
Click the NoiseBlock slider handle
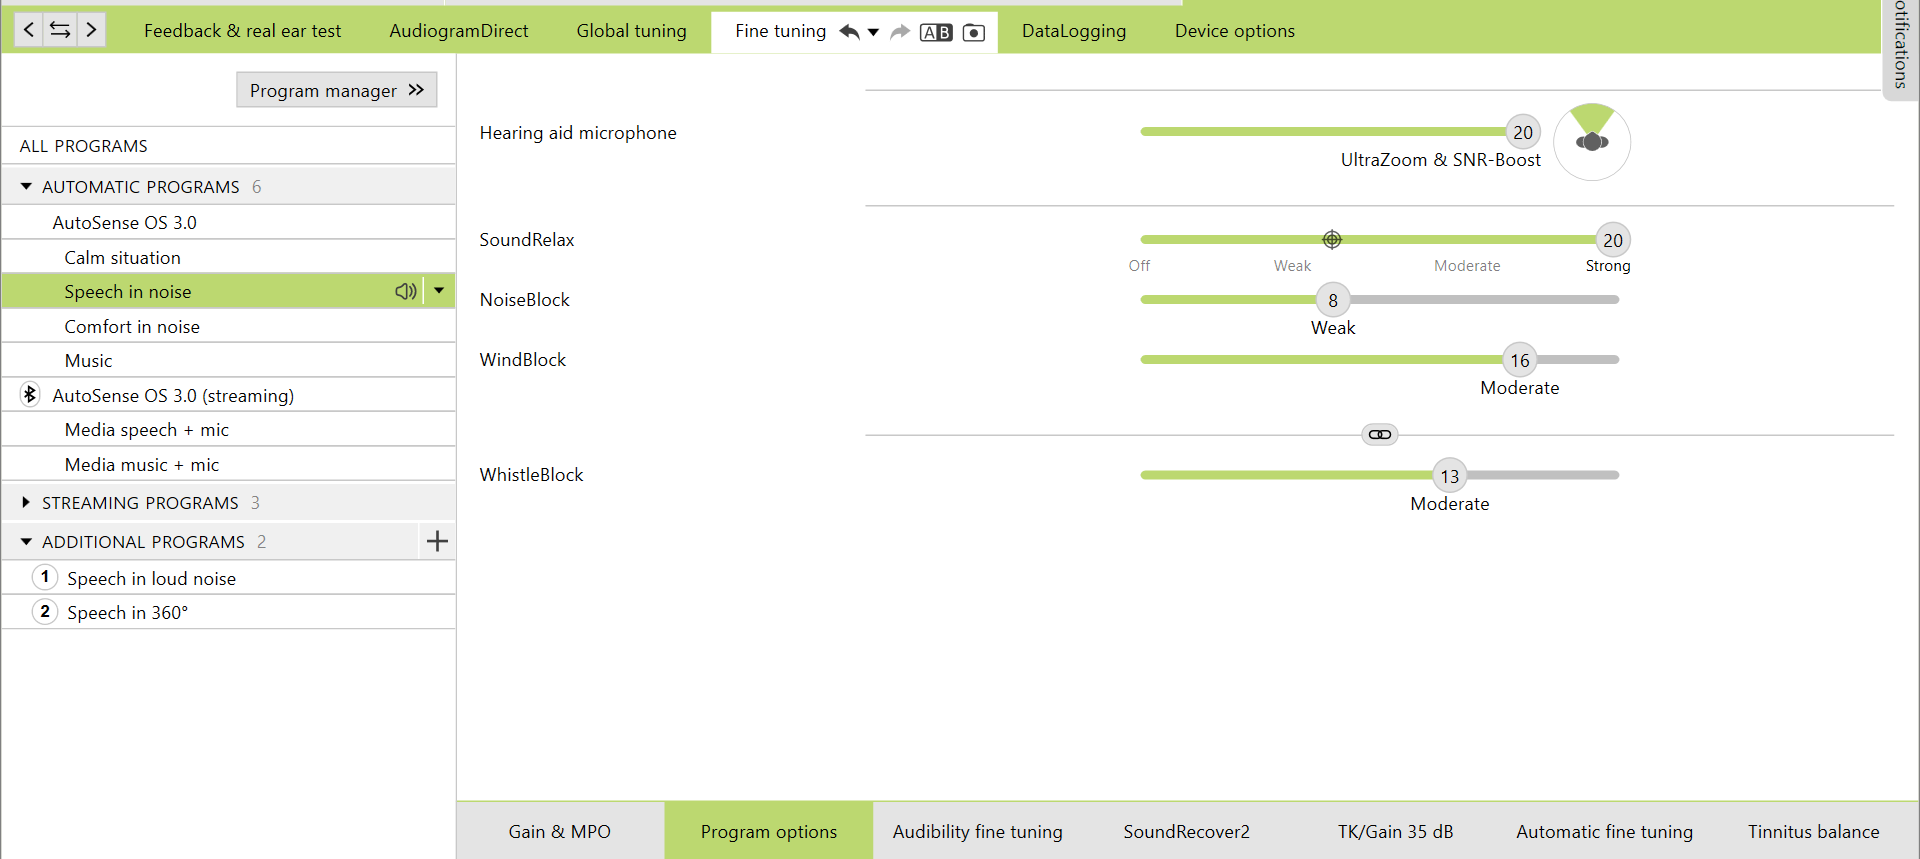(1332, 300)
